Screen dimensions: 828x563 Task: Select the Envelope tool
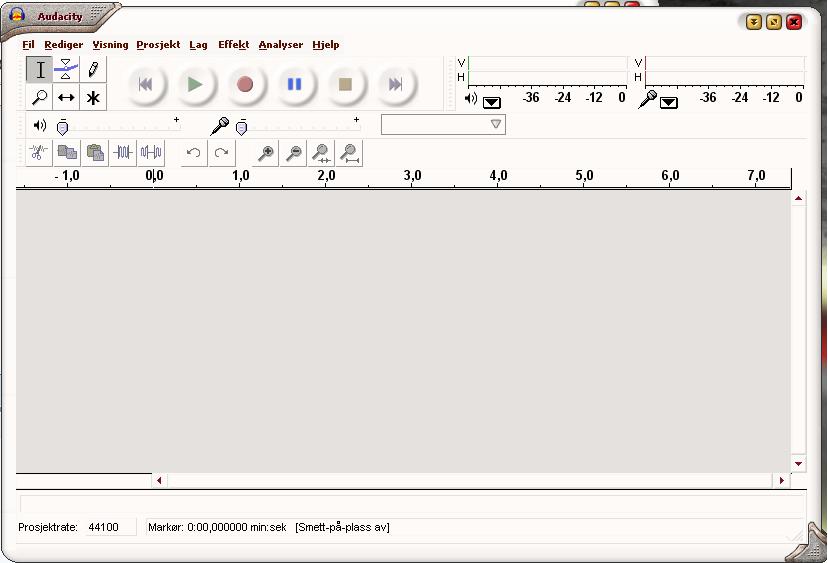[x=66, y=70]
